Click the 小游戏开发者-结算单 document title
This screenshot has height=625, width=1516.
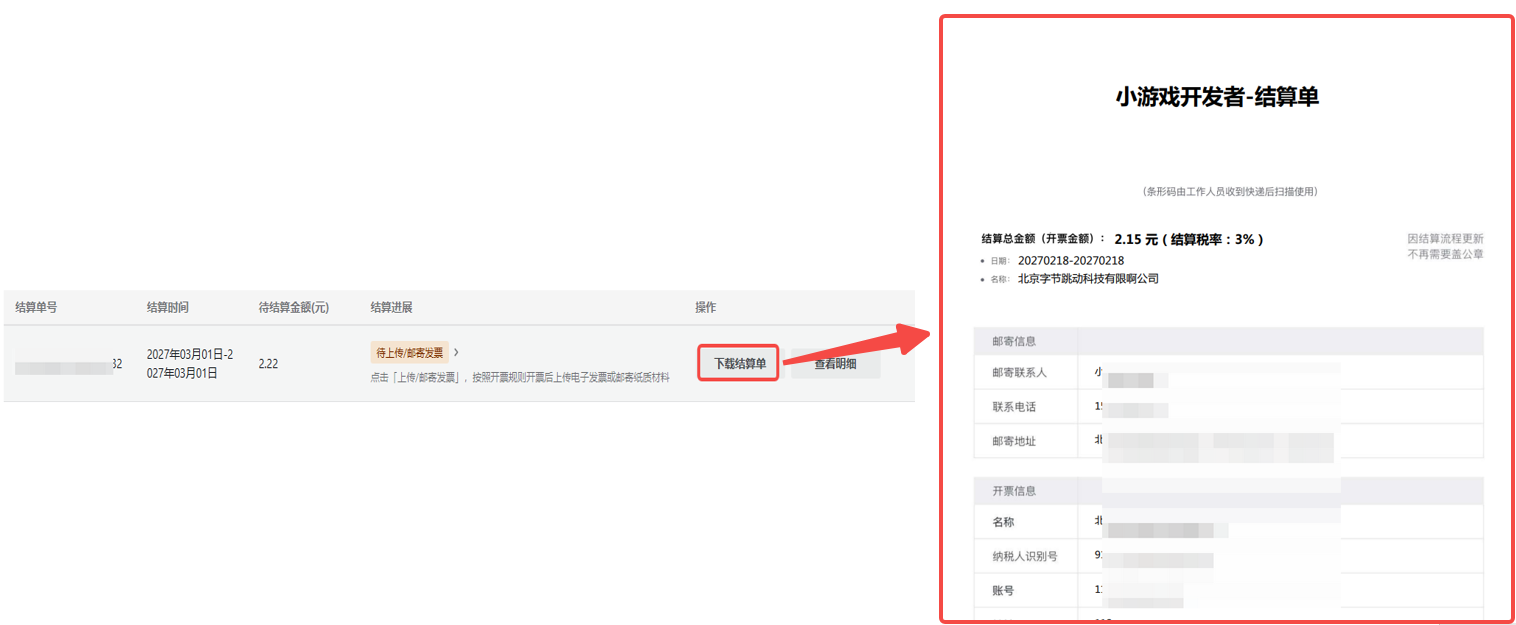click(x=1217, y=97)
